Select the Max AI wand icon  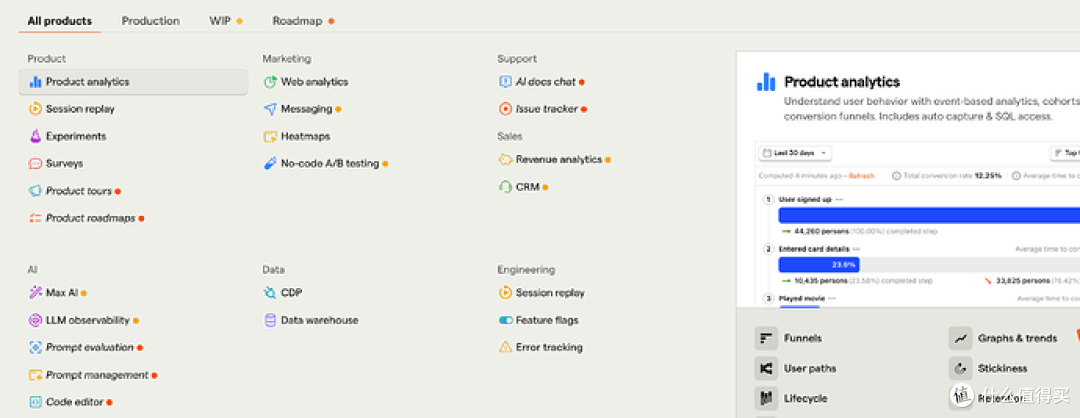pyautogui.click(x=35, y=293)
